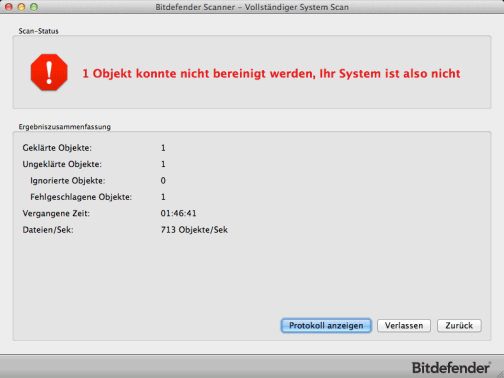Go back with the Zurück button
Image resolution: width=504 pixels, height=378 pixels.
click(459, 326)
